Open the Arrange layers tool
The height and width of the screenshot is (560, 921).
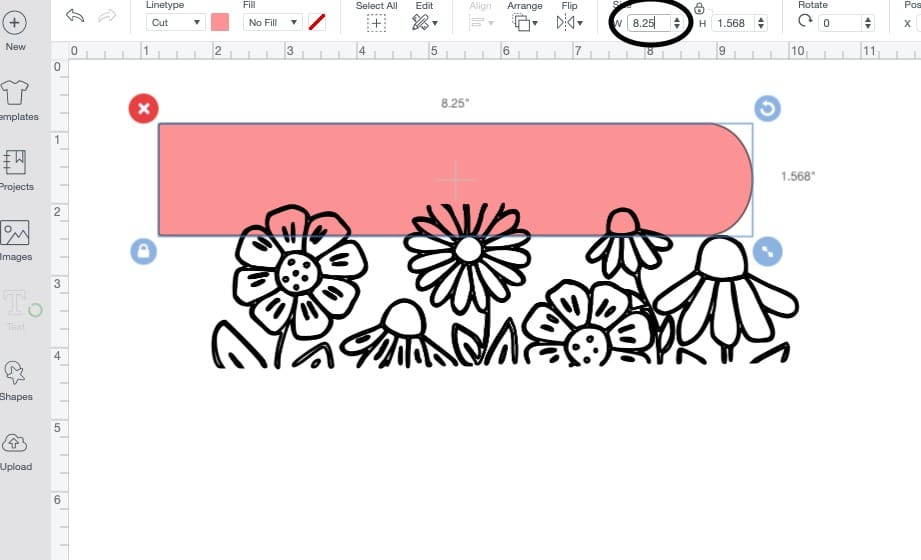click(525, 23)
